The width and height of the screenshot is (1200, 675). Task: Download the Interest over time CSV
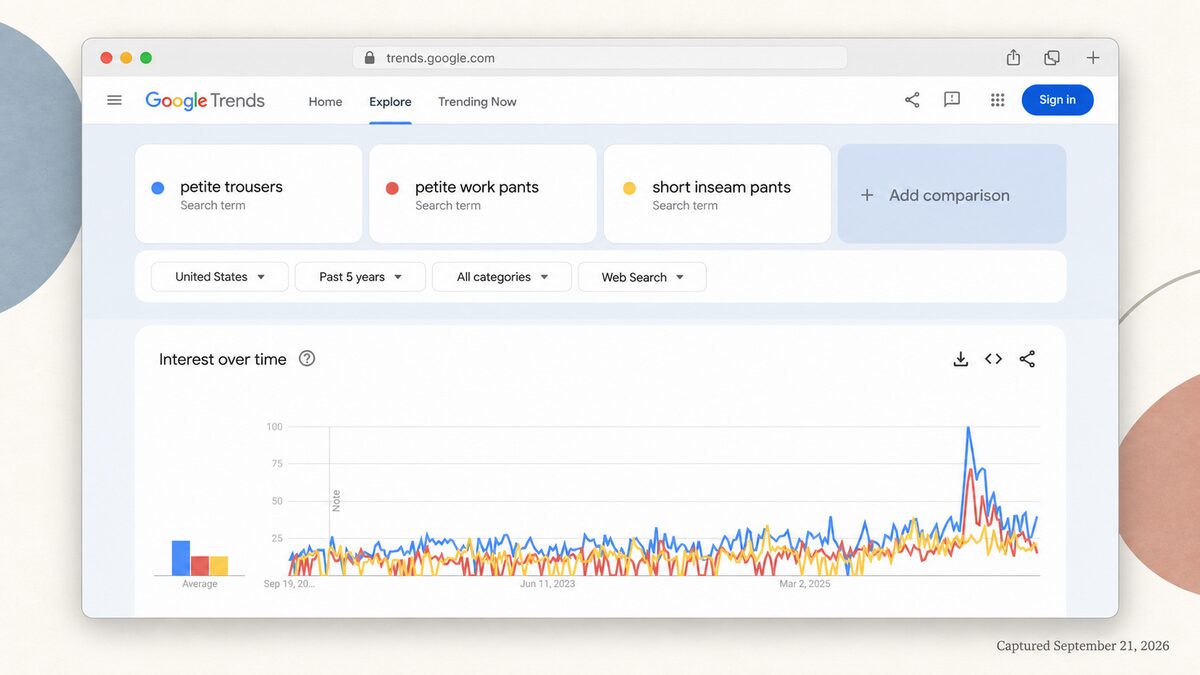961,359
